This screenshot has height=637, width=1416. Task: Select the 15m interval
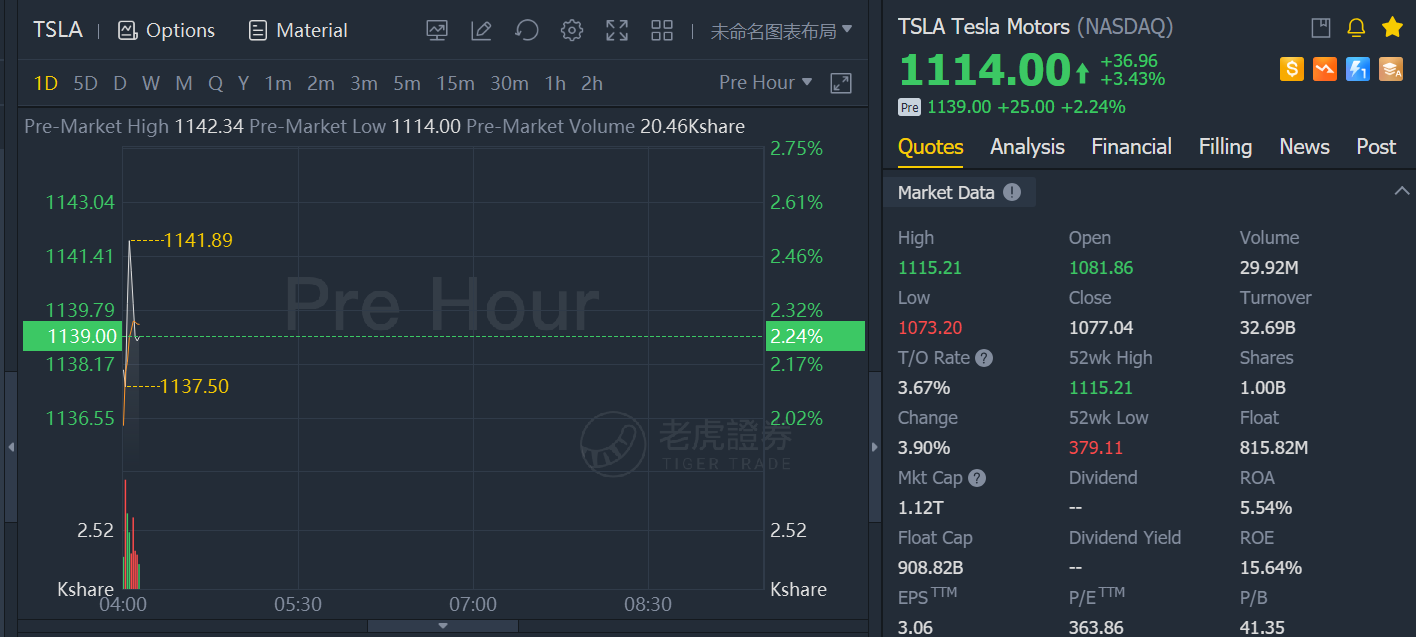click(455, 83)
